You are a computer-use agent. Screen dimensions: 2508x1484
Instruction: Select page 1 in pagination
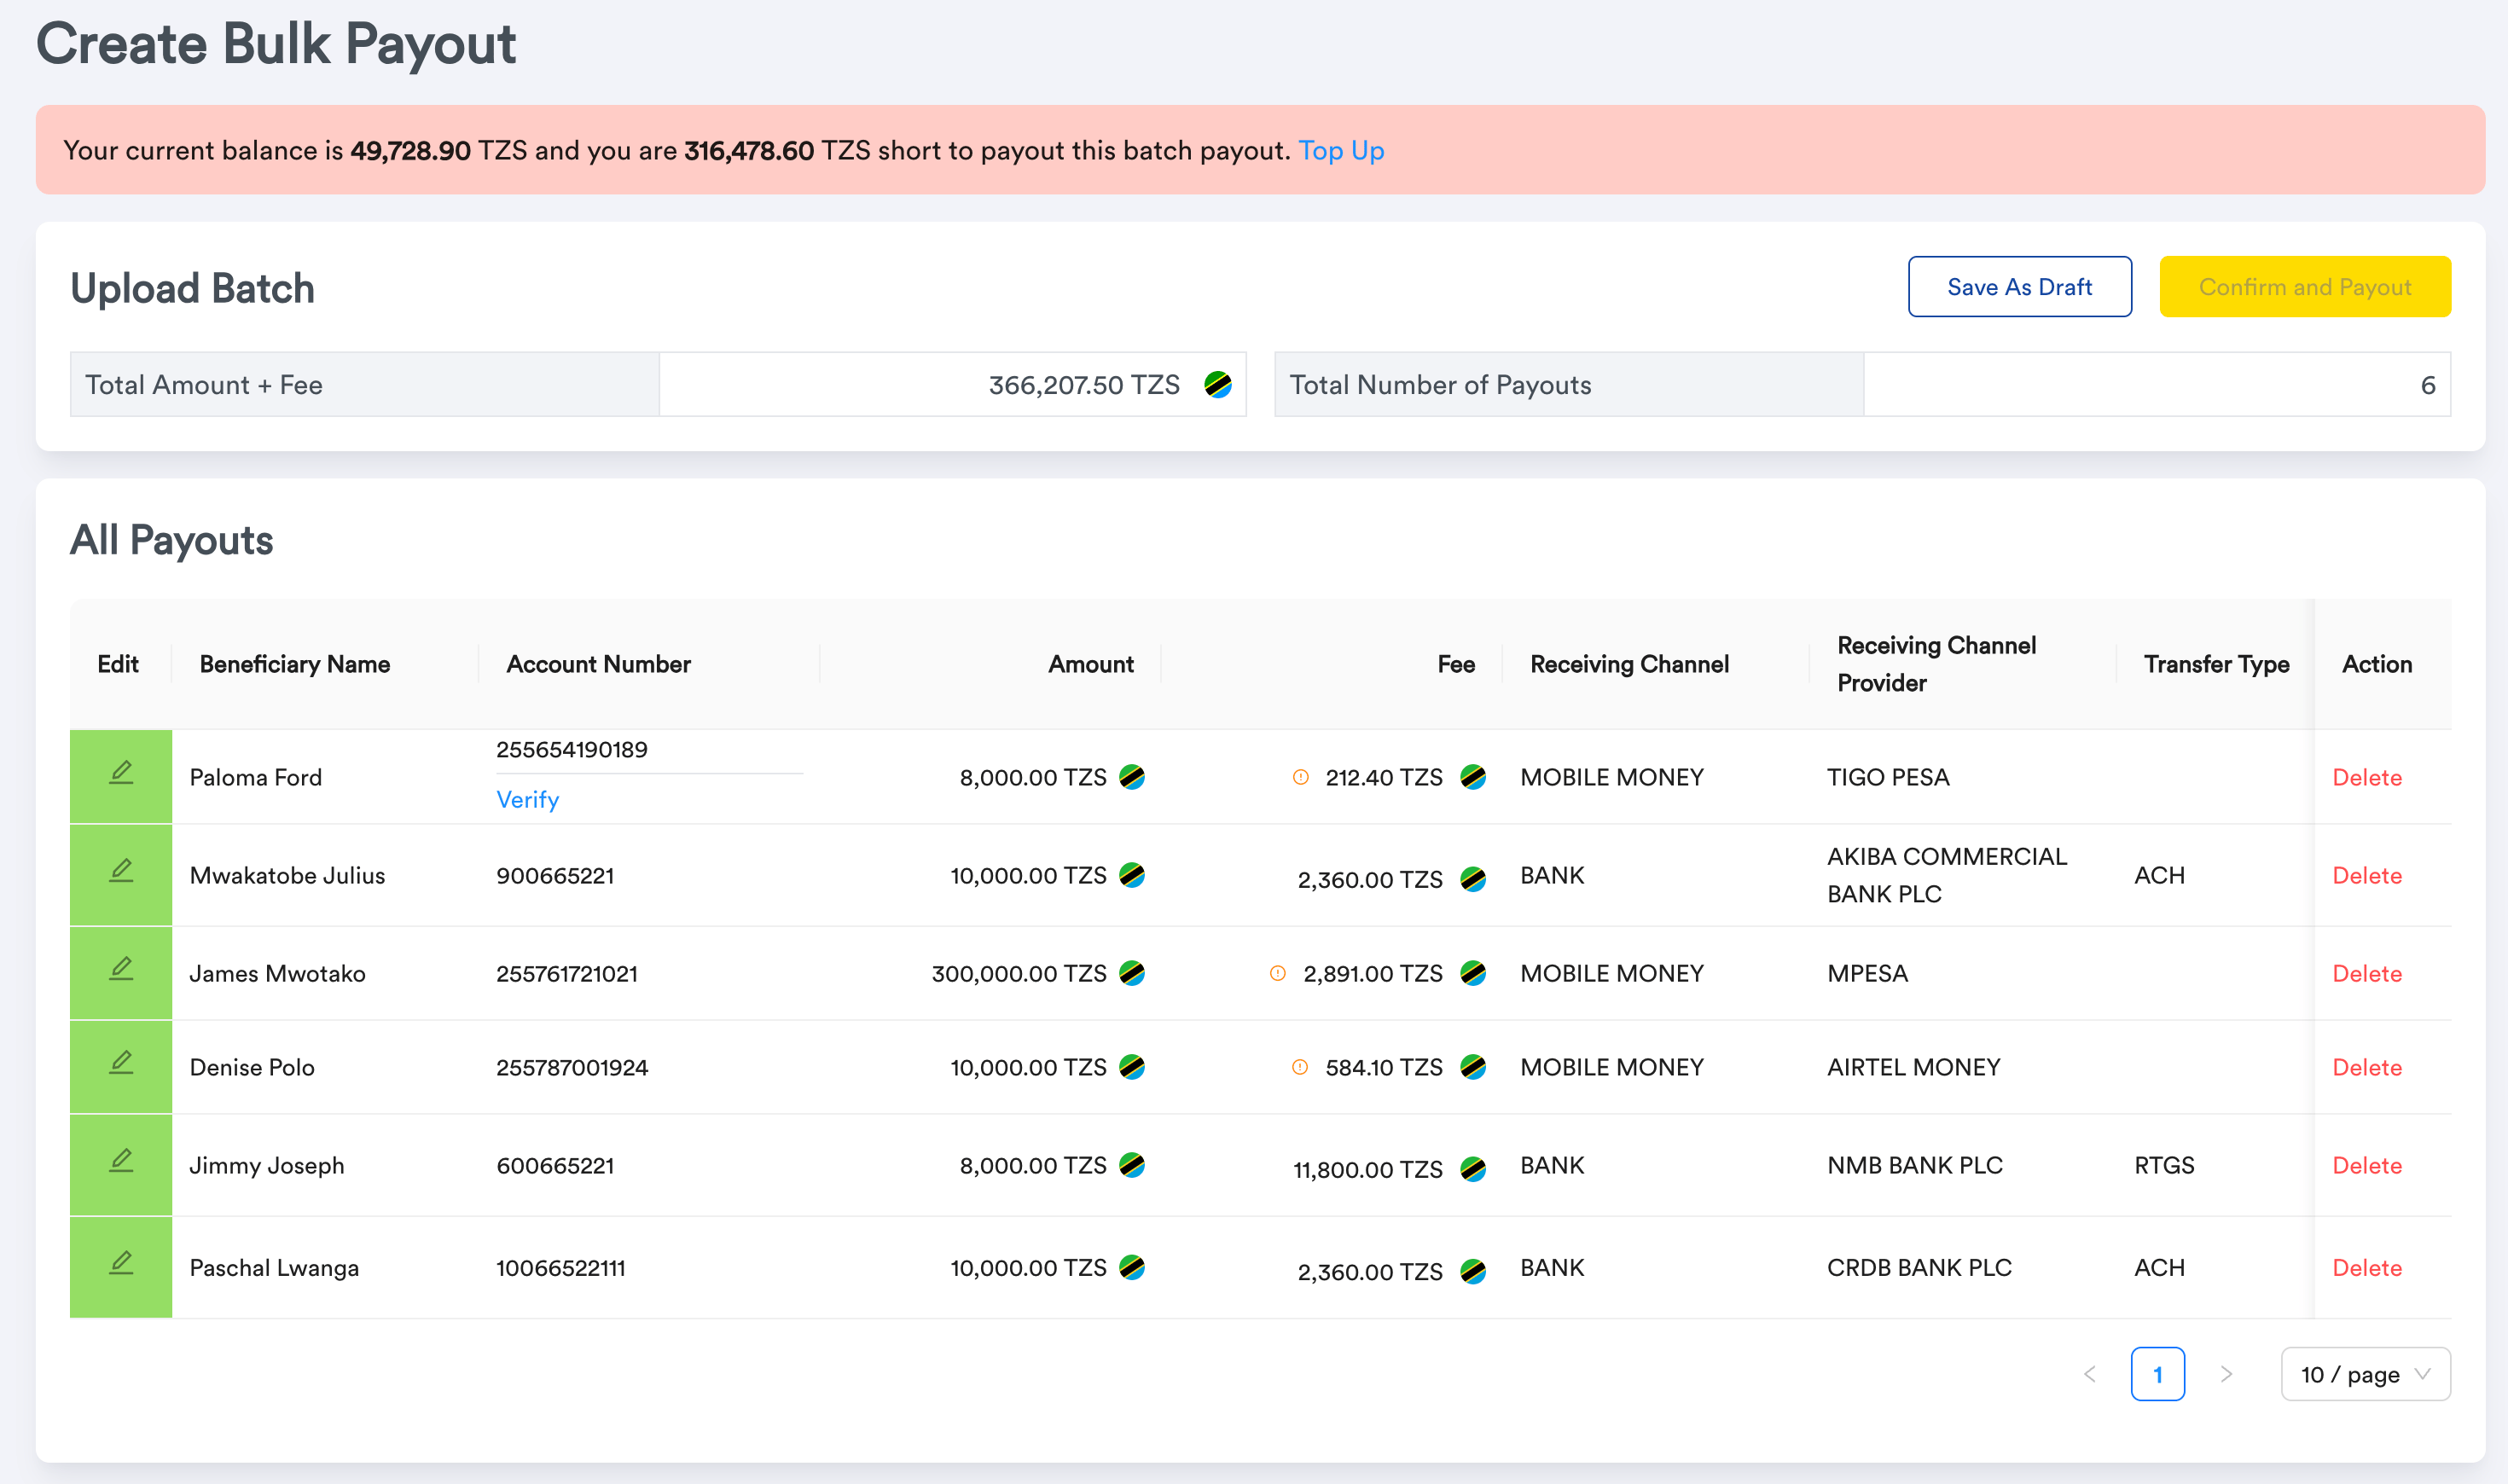(x=2157, y=1374)
